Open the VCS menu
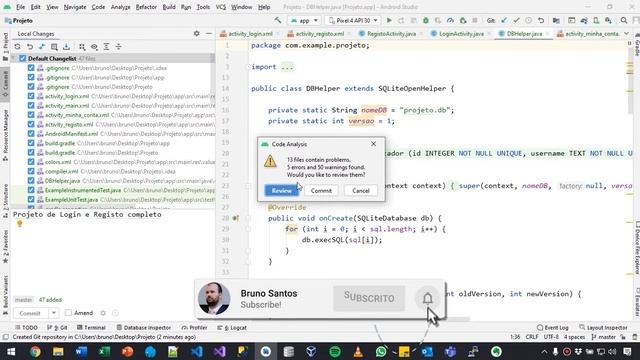Image resolution: width=640 pixels, height=360 pixels. click(221, 7)
